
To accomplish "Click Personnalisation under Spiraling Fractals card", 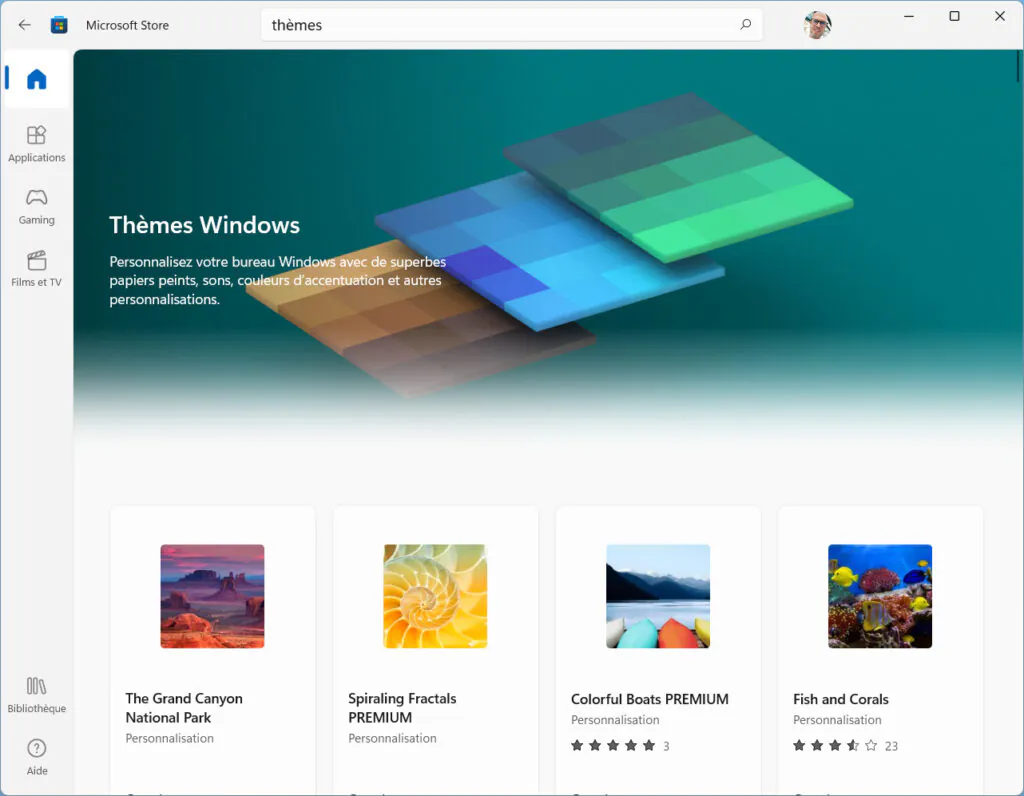I will click(x=392, y=738).
